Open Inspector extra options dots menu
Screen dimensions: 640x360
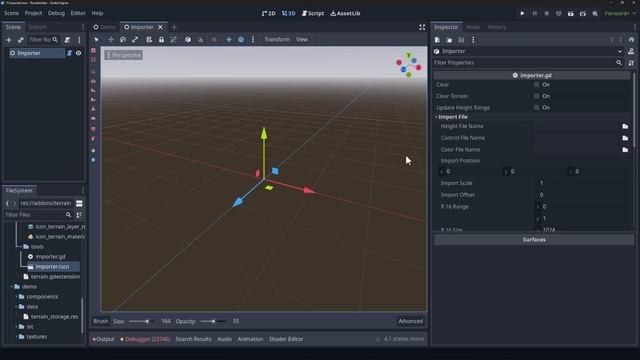click(x=473, y=40)
